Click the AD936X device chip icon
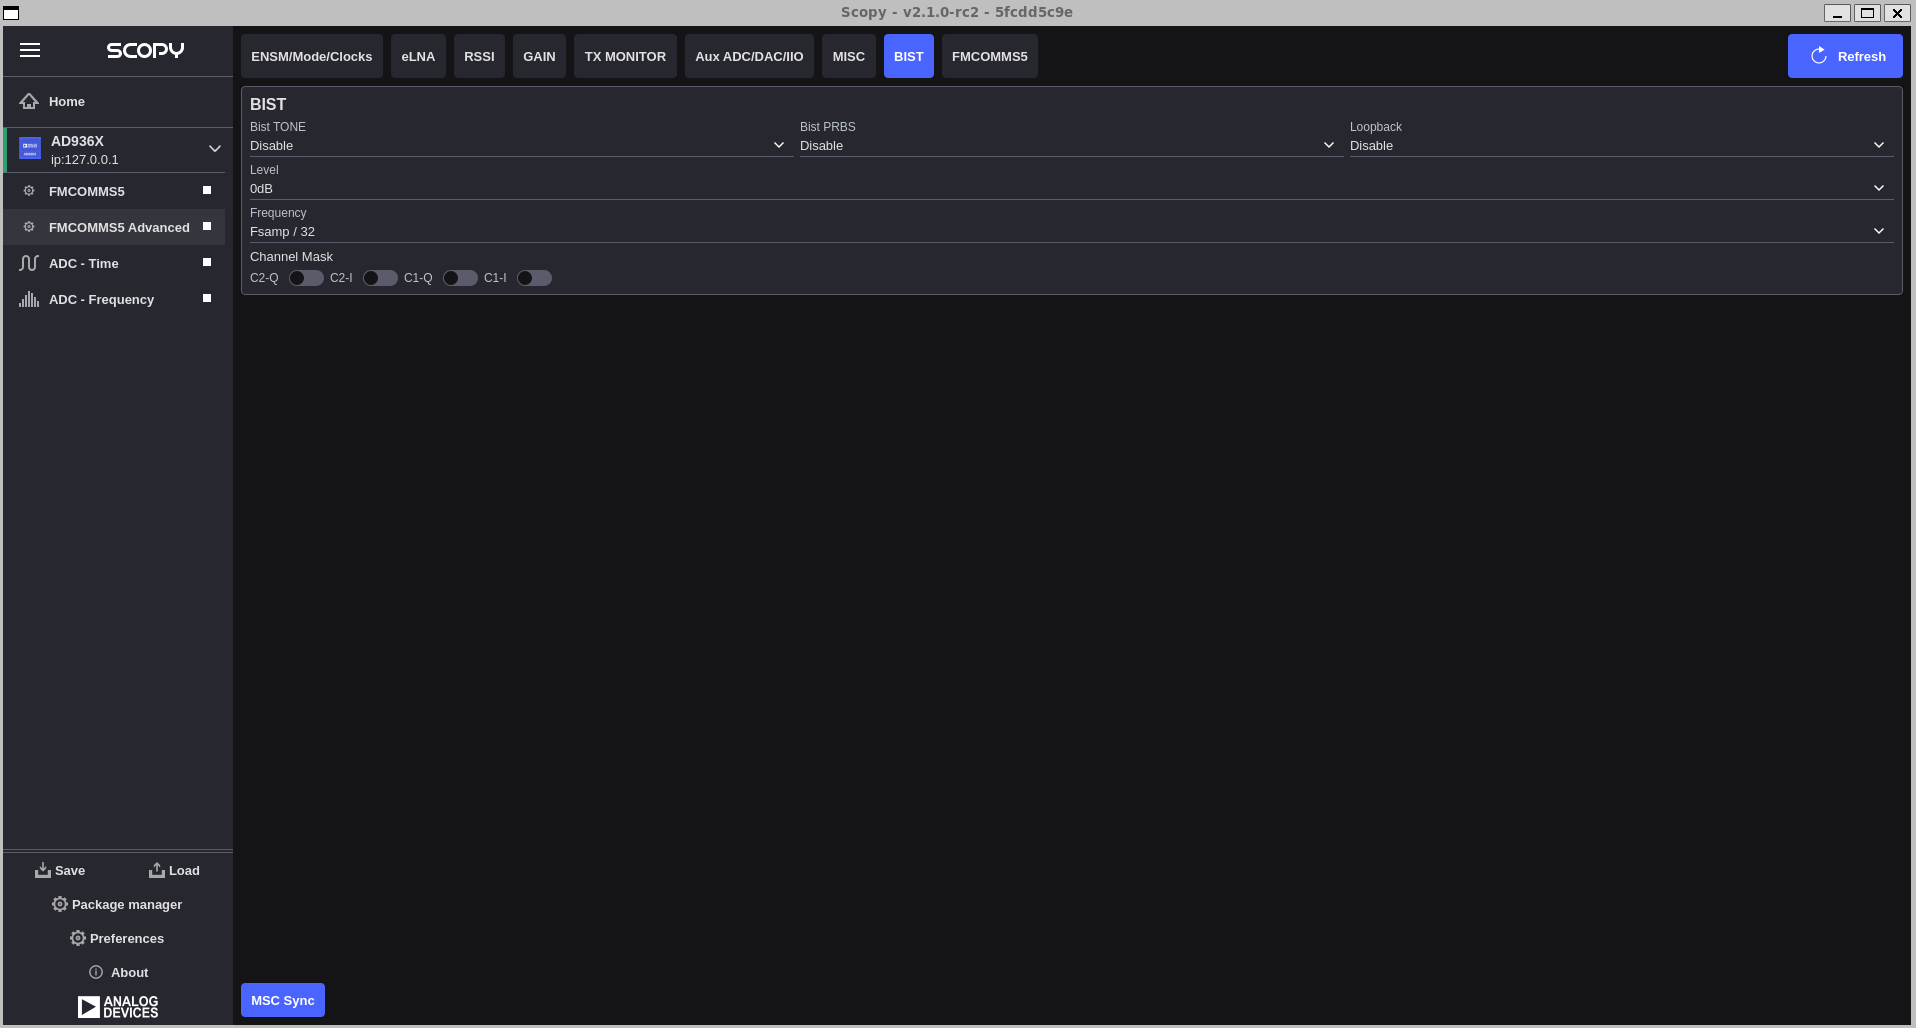This screenshot has height=1028, width=1916. point(30,148)
